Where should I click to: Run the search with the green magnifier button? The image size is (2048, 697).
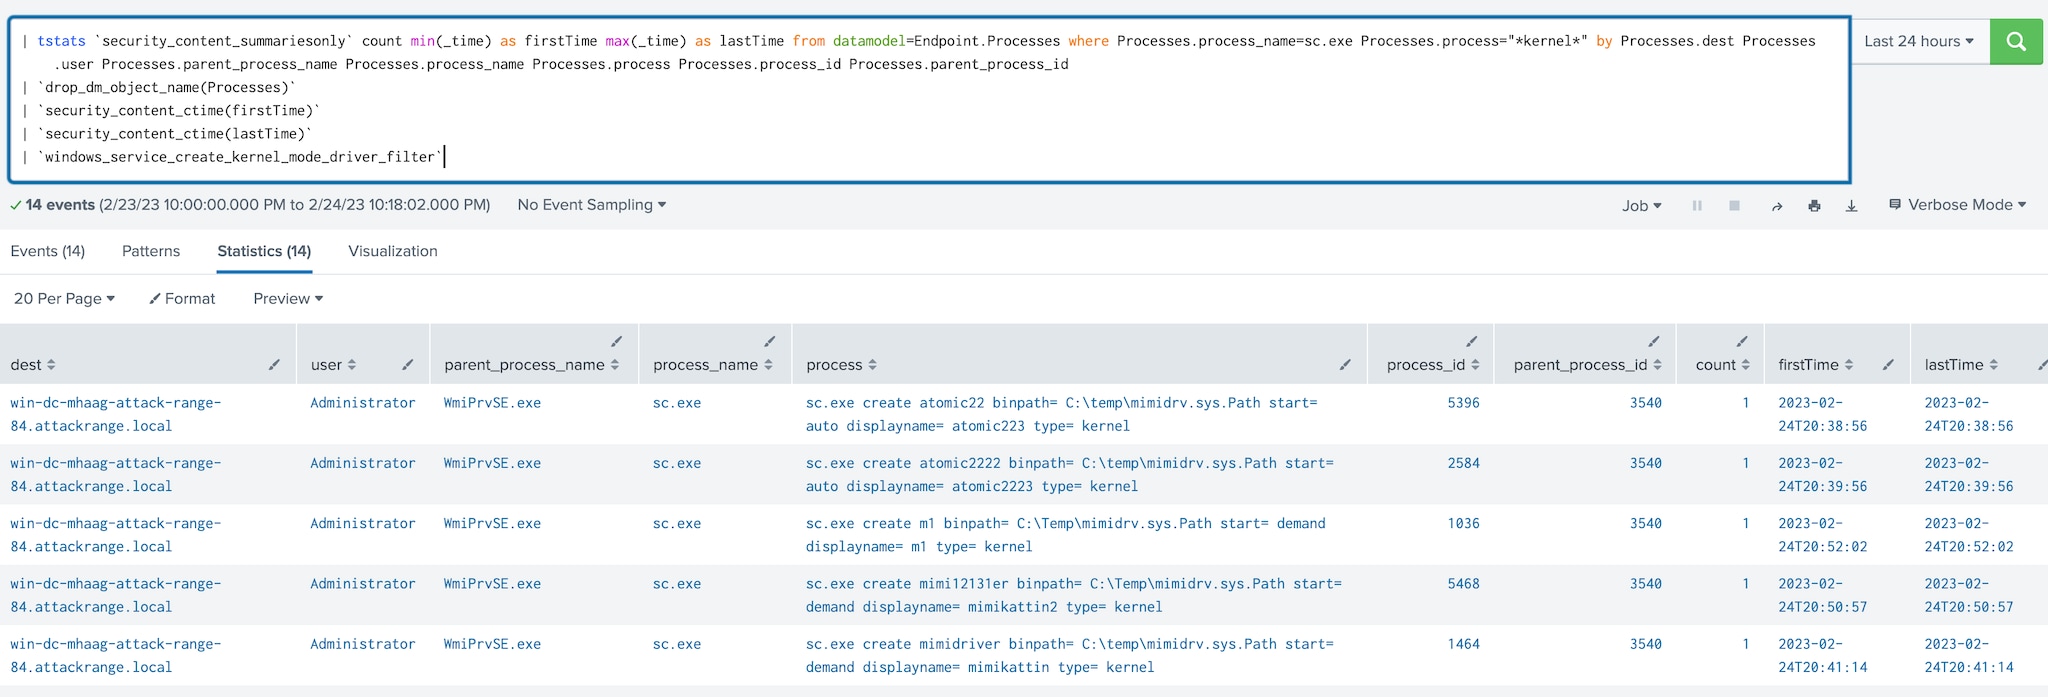2016,41
